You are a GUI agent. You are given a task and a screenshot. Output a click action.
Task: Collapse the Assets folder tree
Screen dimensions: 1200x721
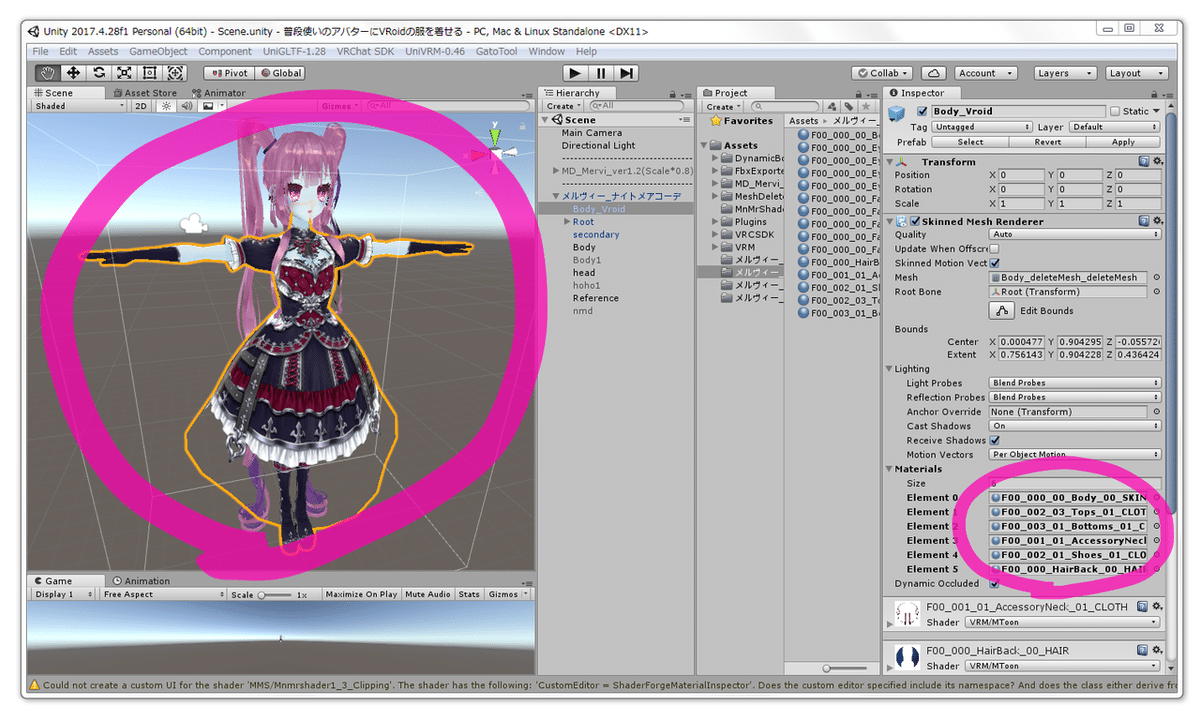point(703,146)
